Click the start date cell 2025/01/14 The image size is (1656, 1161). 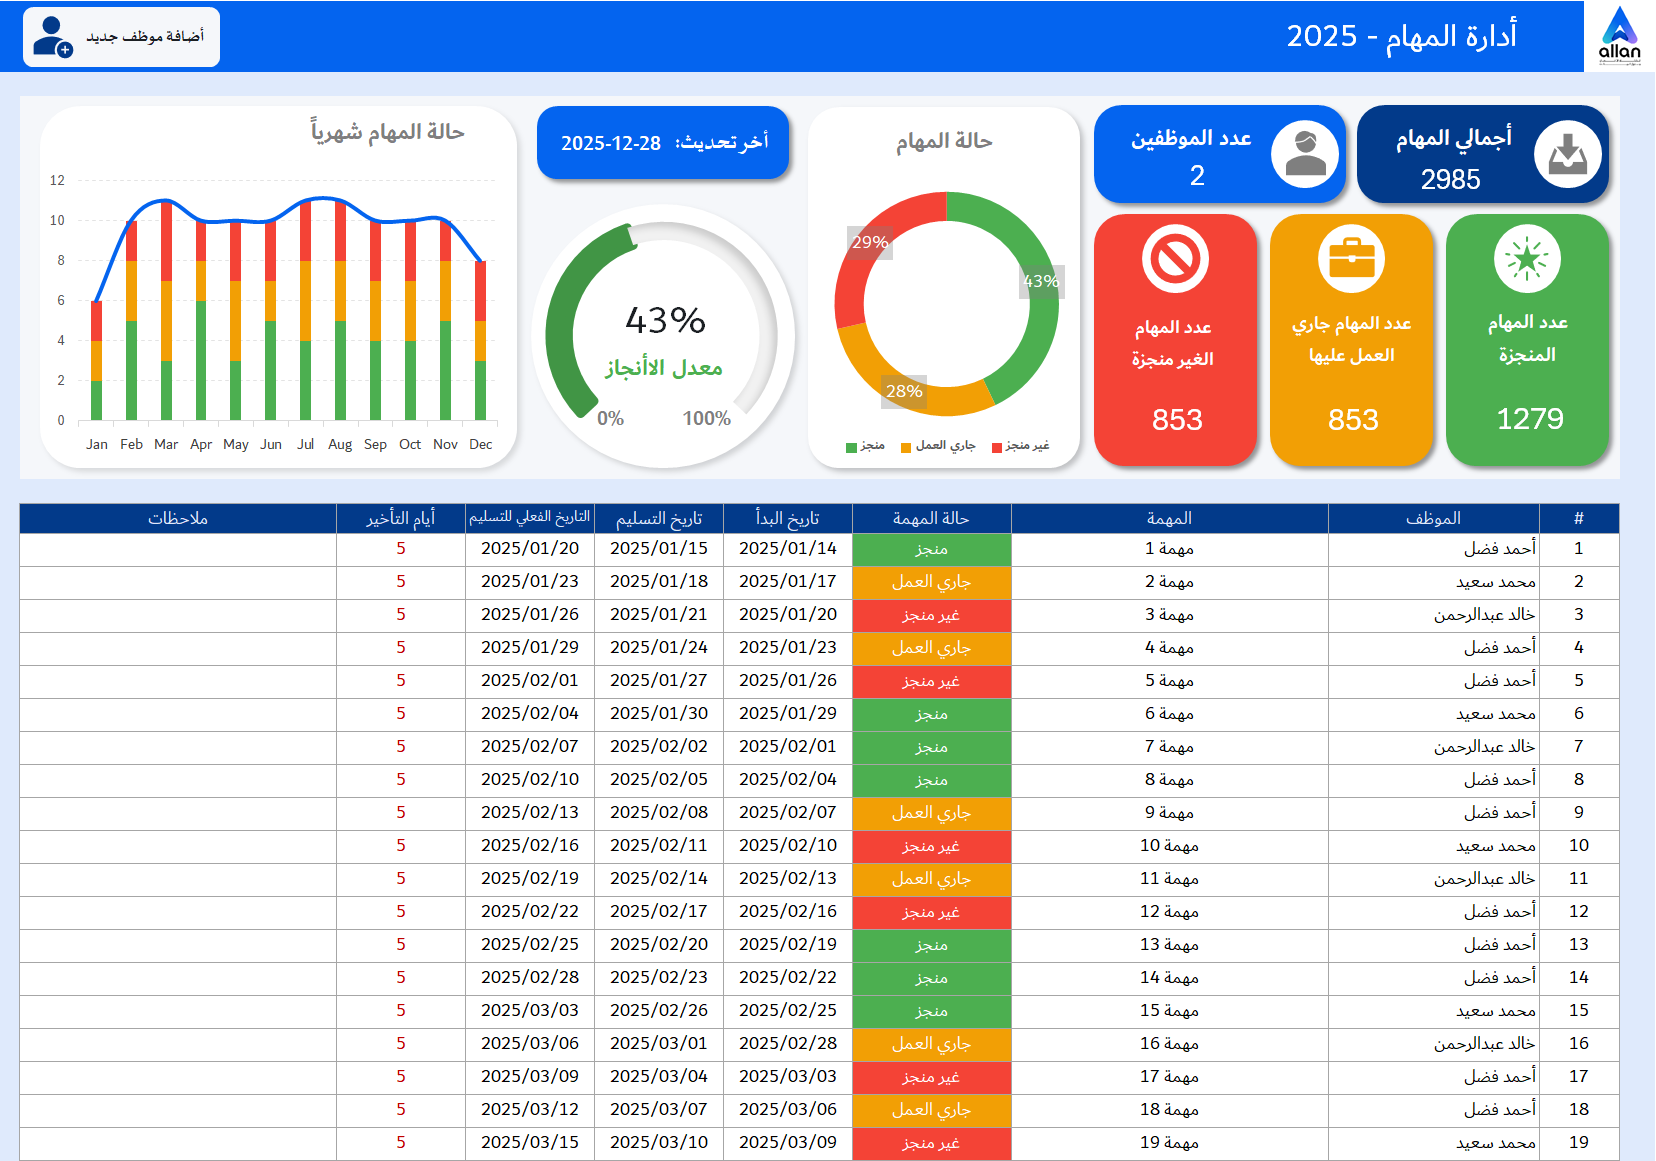click(787, 548)
